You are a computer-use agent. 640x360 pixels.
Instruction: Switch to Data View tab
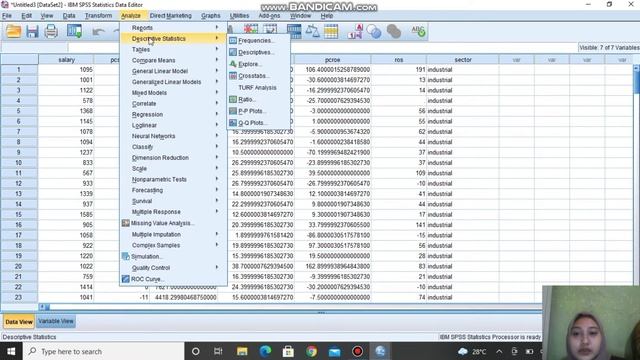point(19,322)
